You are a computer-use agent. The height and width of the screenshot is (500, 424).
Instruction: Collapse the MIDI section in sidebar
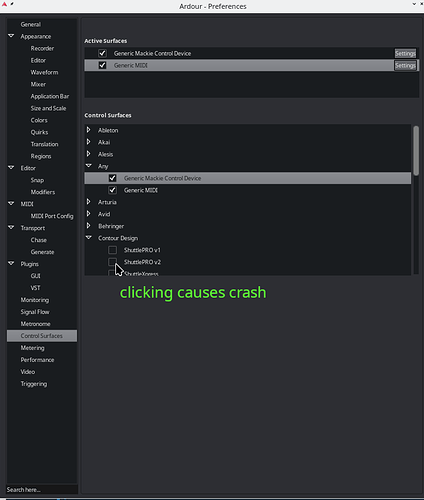pos(11,203)
